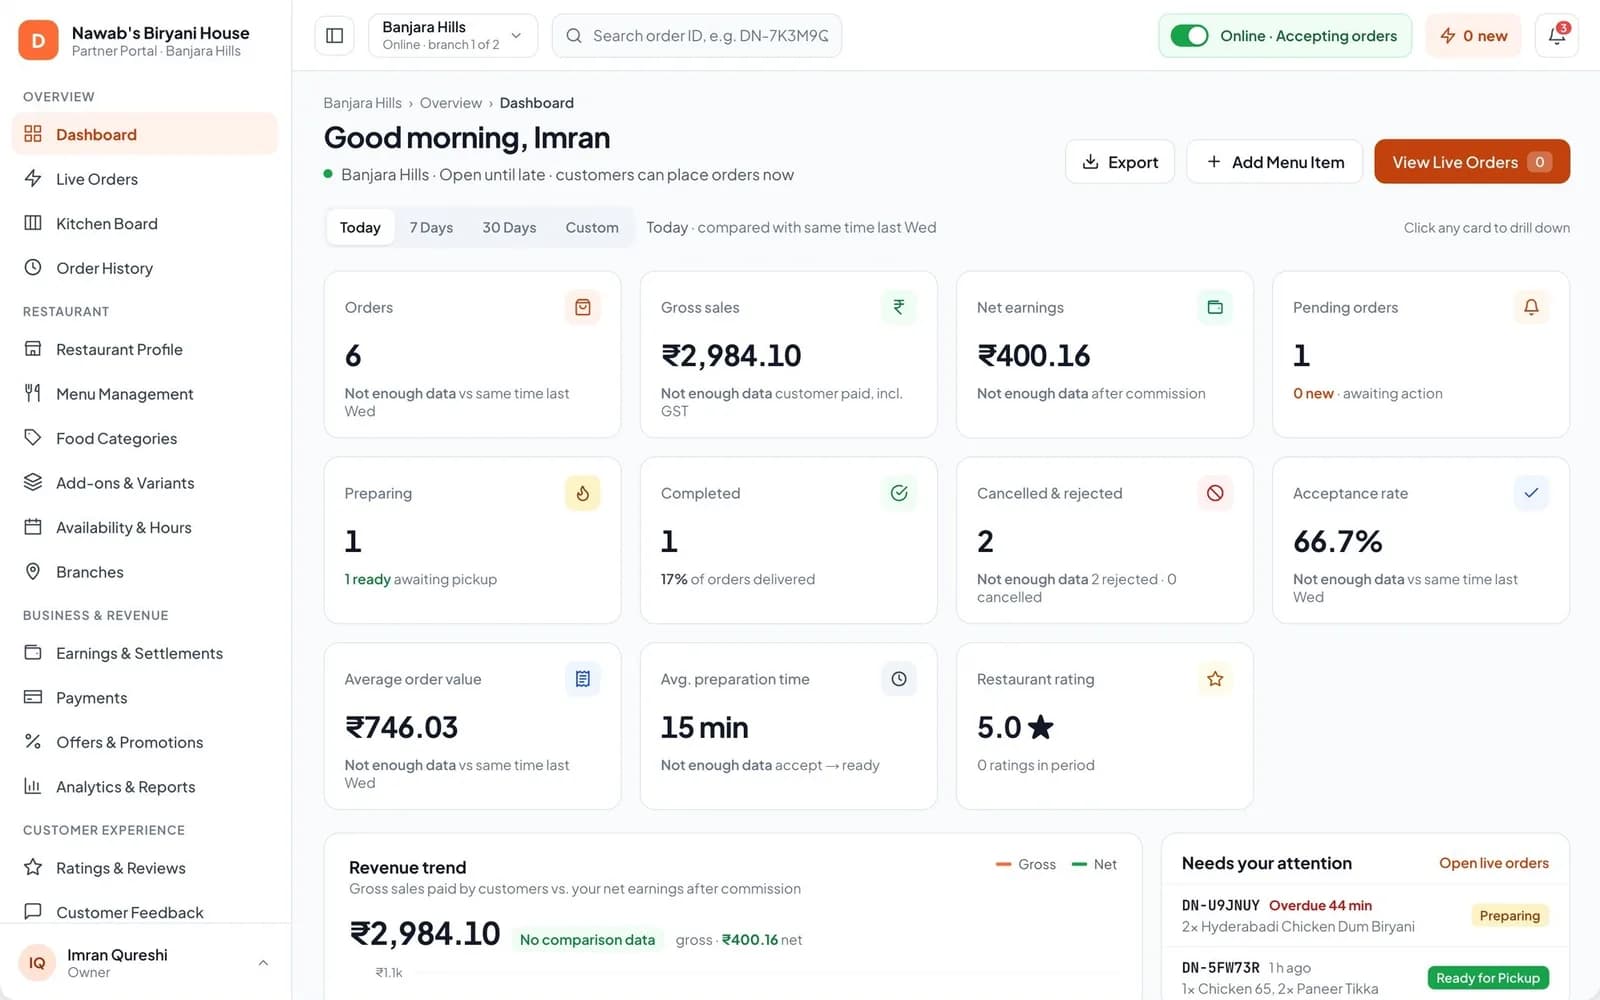Click the Nawab's Biryani House logo
1600x1000 pixels.
(x=38, y=41)
